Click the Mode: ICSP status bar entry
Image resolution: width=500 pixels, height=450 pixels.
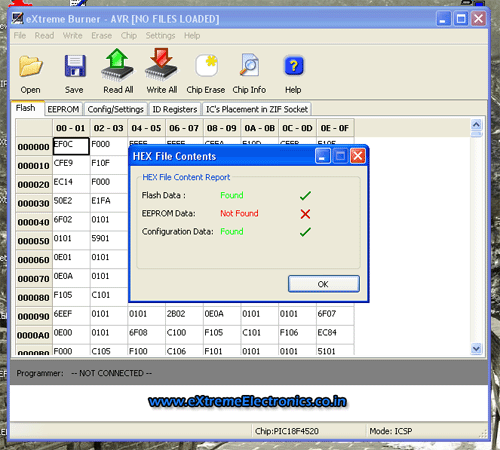click(391, 431)
